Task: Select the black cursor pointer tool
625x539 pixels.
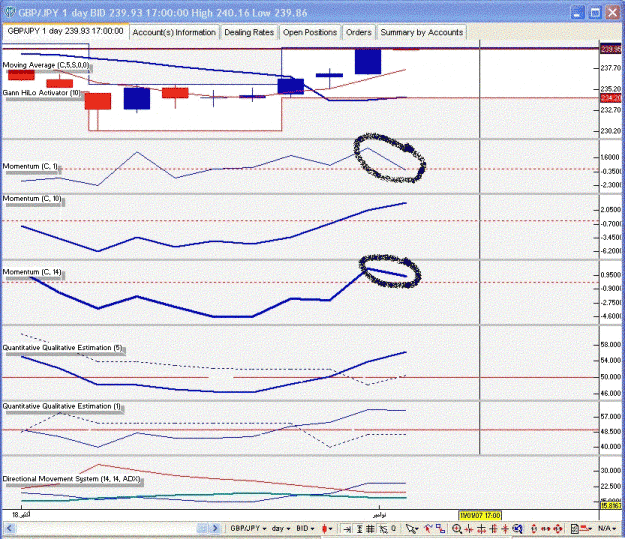Action: (x=410, y=529)
